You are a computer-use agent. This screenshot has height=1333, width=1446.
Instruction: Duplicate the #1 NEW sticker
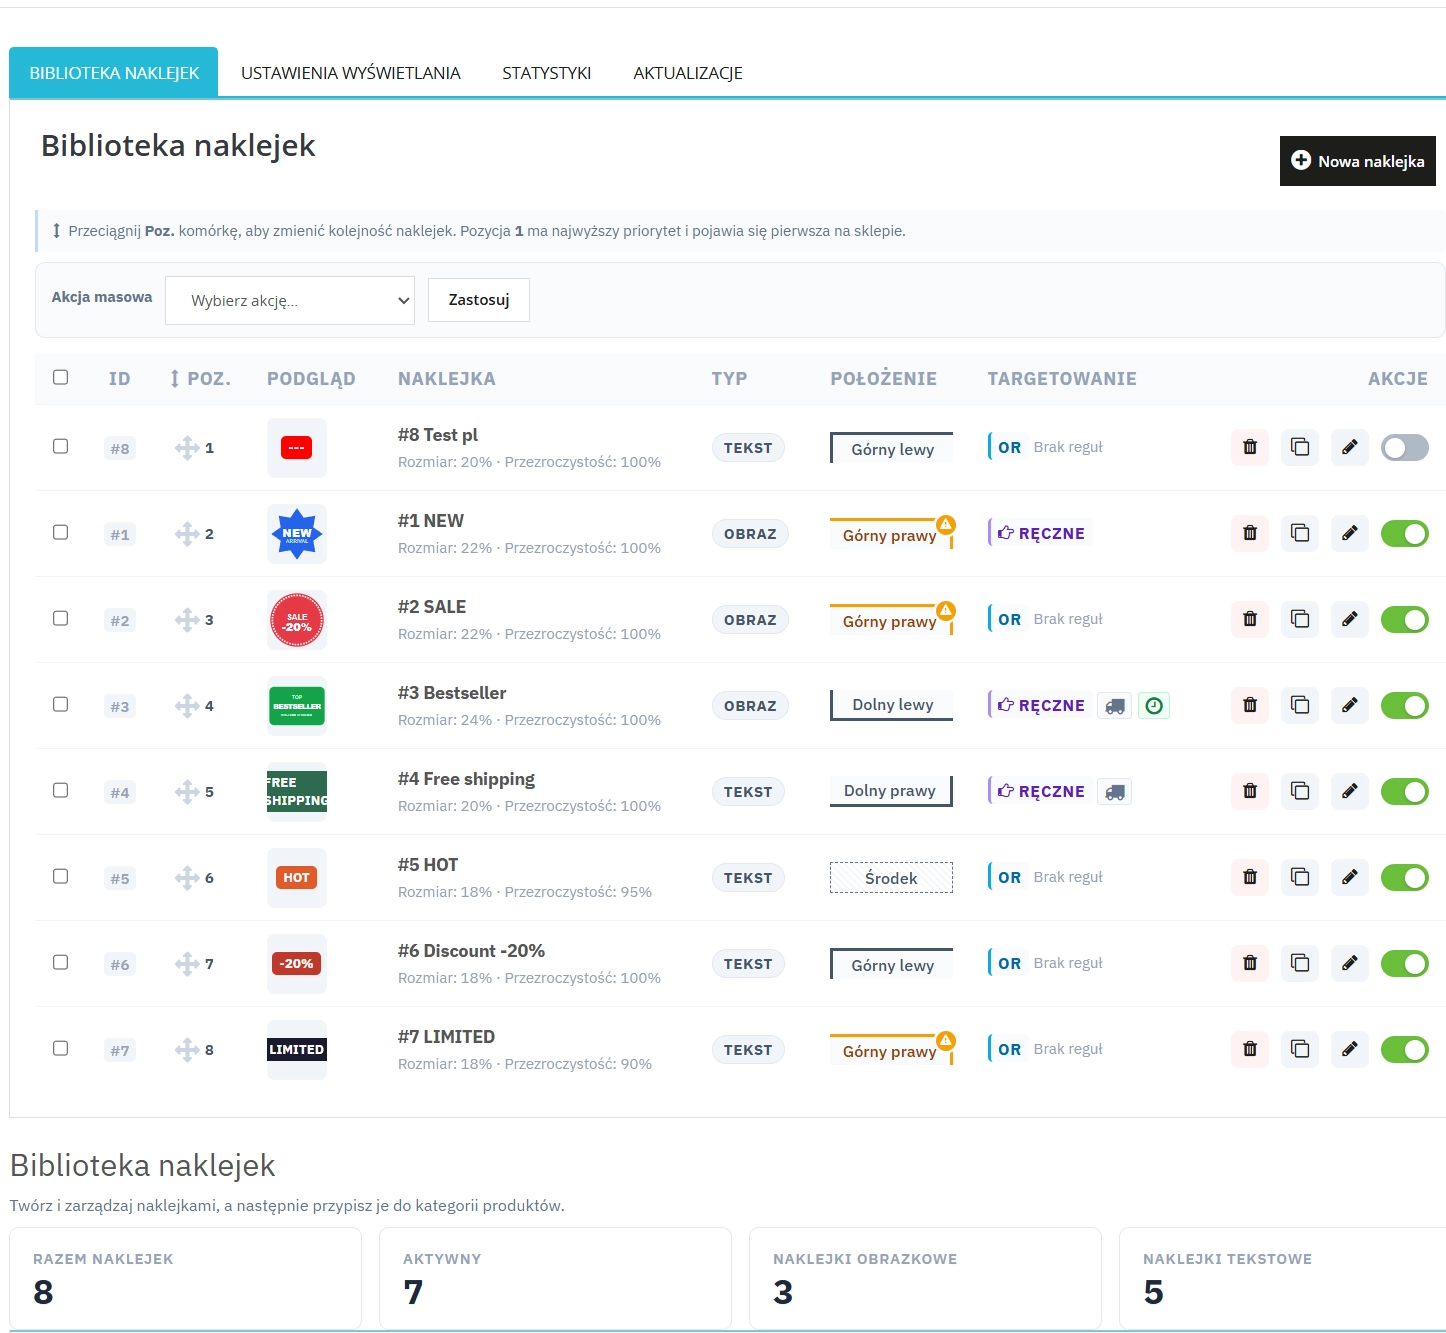[1300, 533]
